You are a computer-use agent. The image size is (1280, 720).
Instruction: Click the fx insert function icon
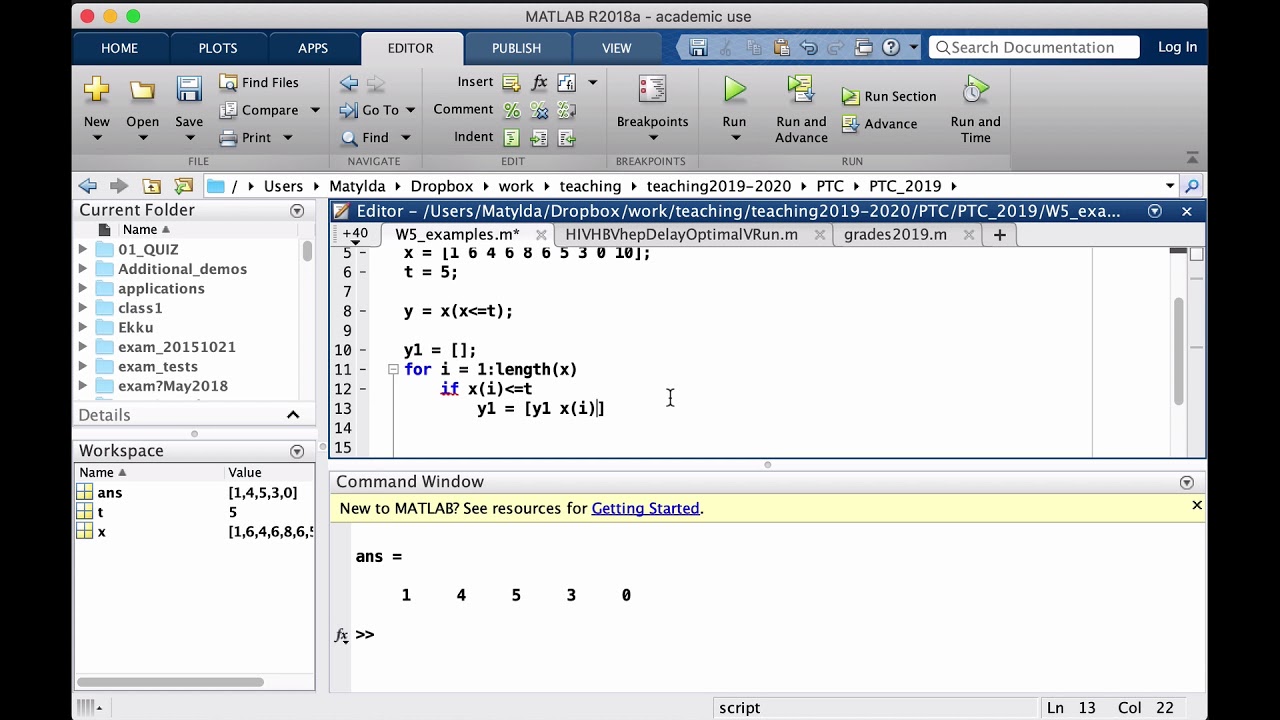click(539, 82)
